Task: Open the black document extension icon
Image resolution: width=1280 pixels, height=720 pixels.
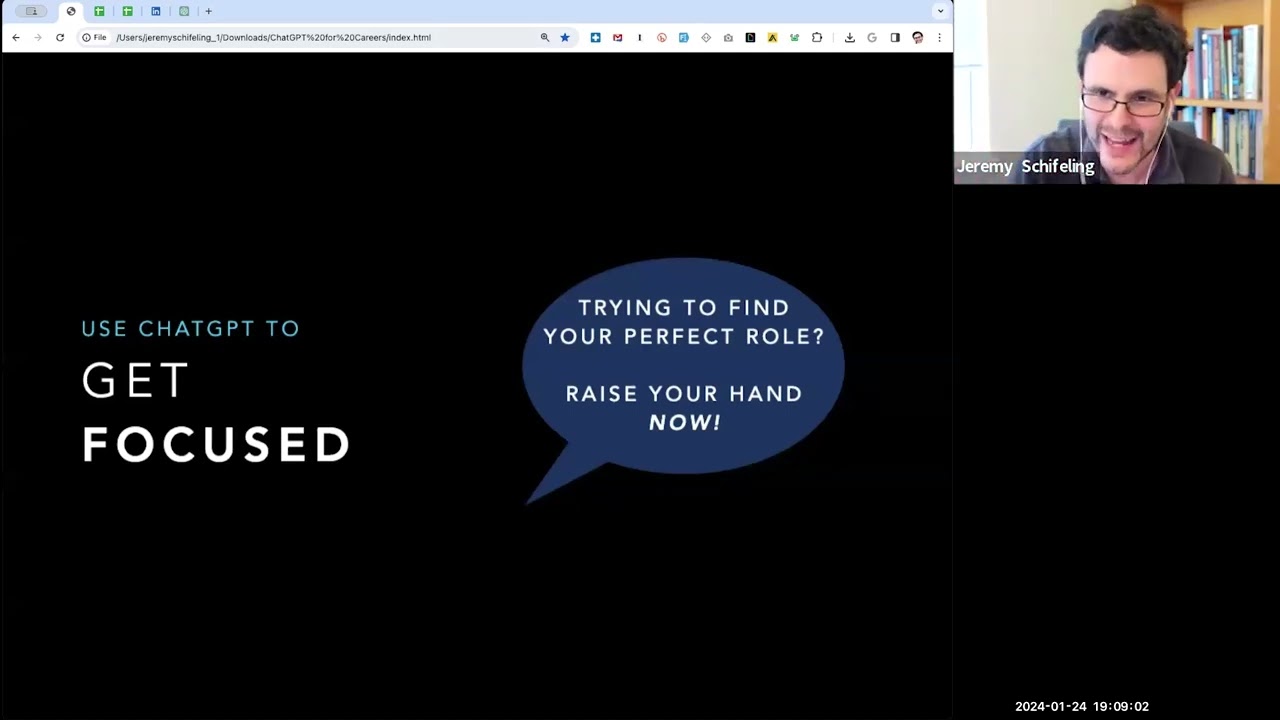Action: coord(750,37)
